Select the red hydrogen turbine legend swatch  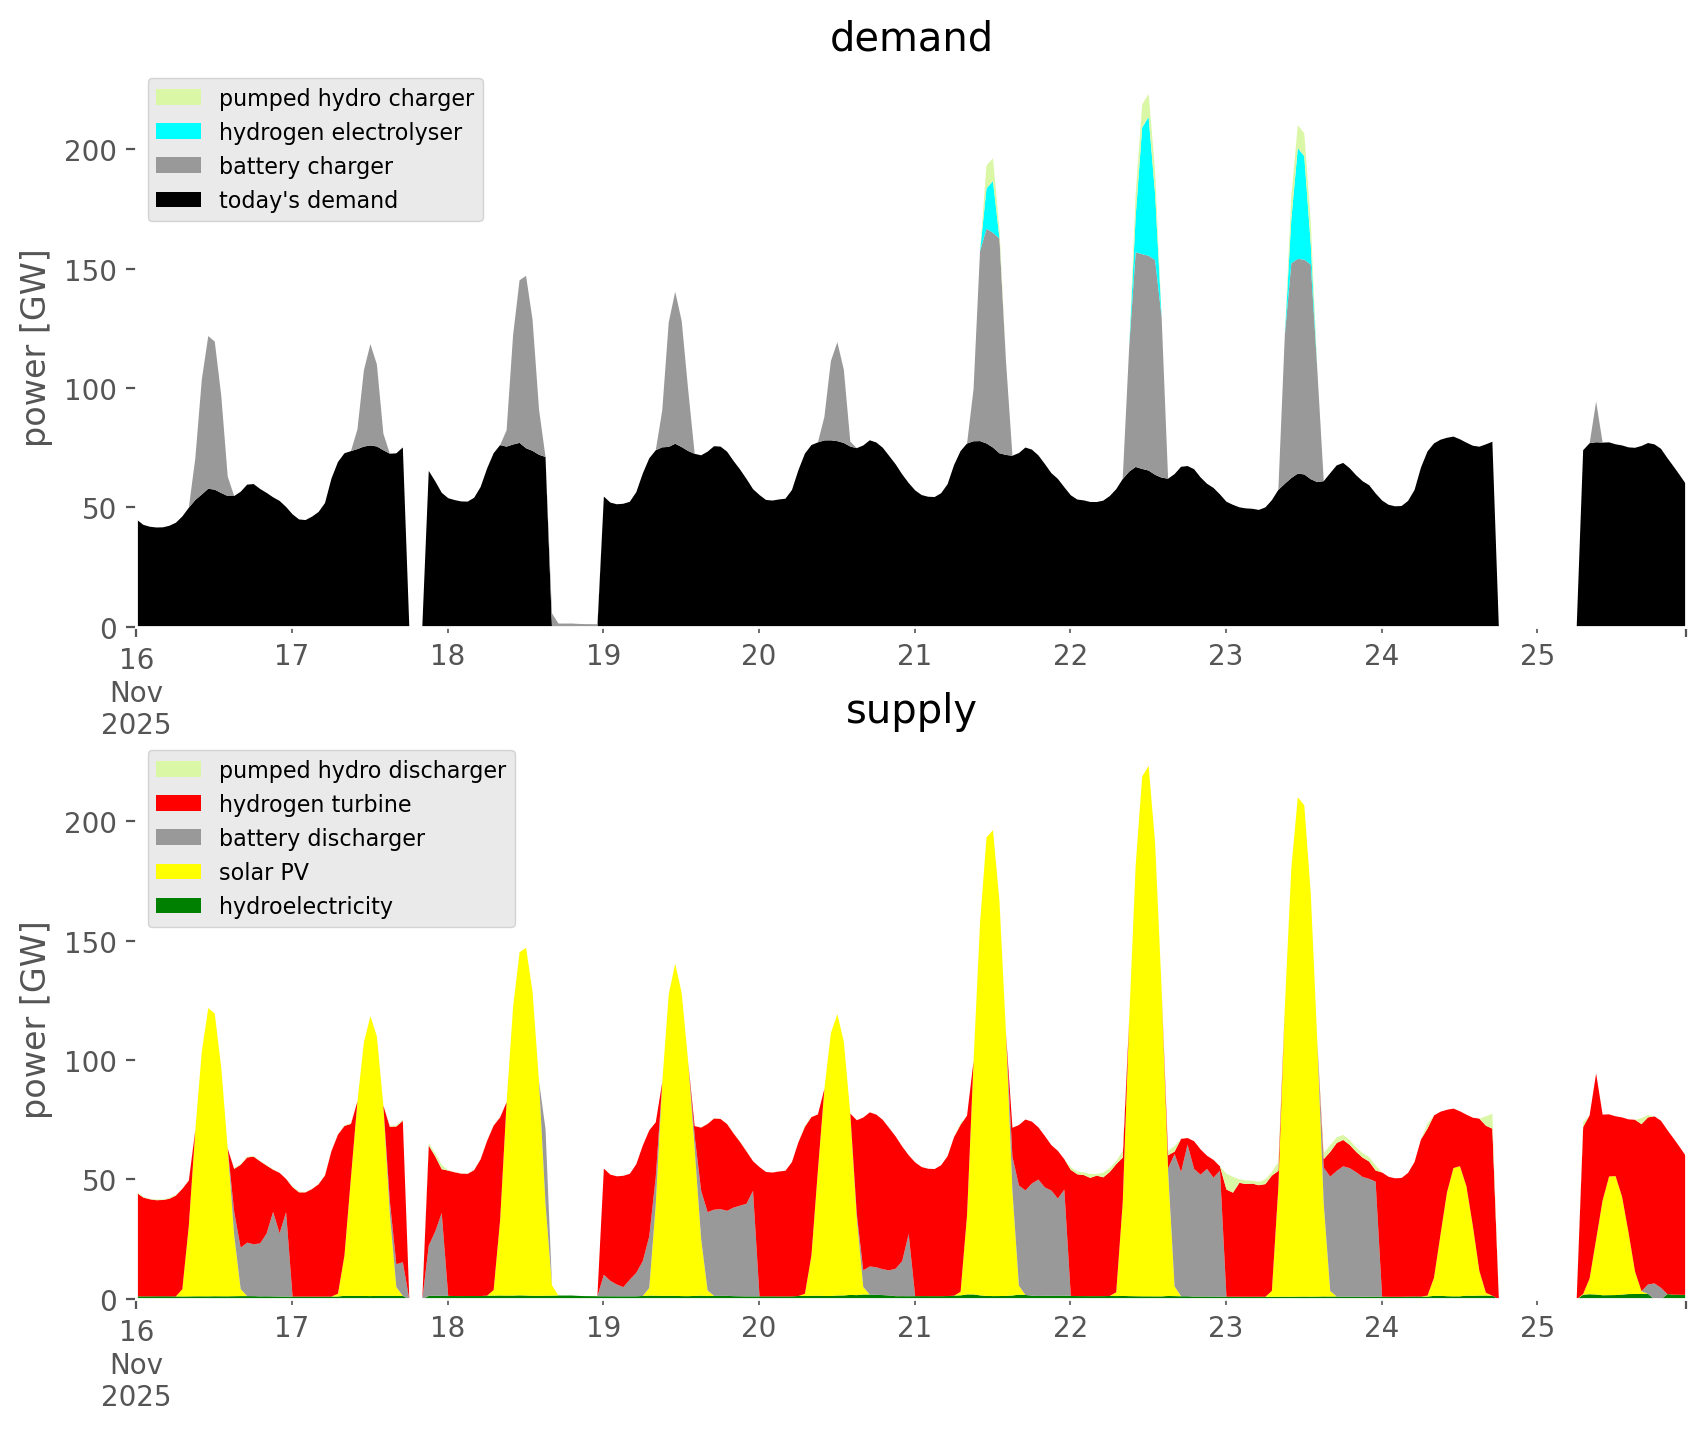(x=179, y=804)
